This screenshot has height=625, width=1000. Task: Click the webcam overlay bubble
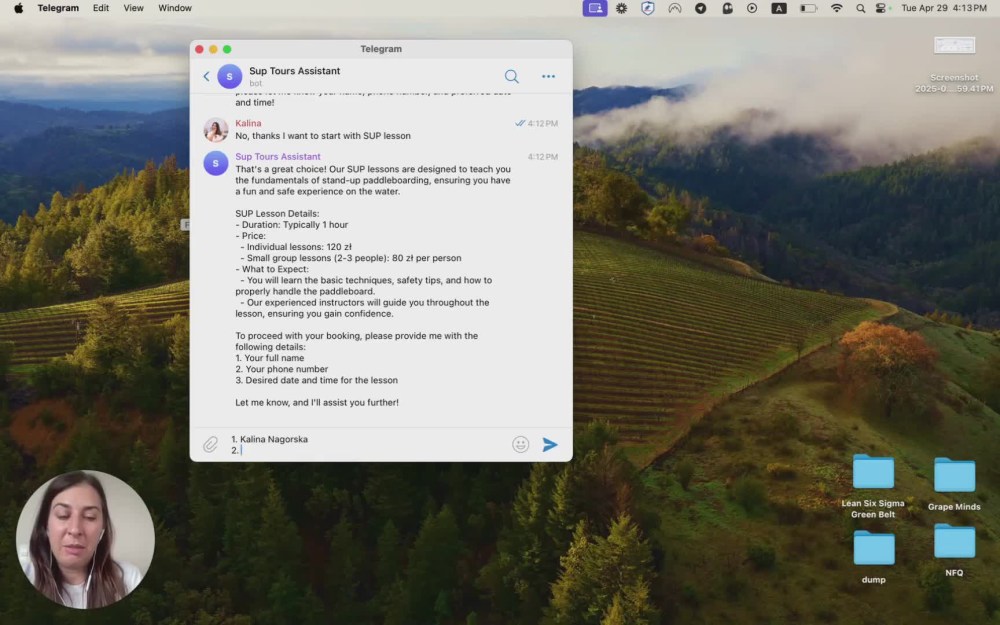point(85,540)
